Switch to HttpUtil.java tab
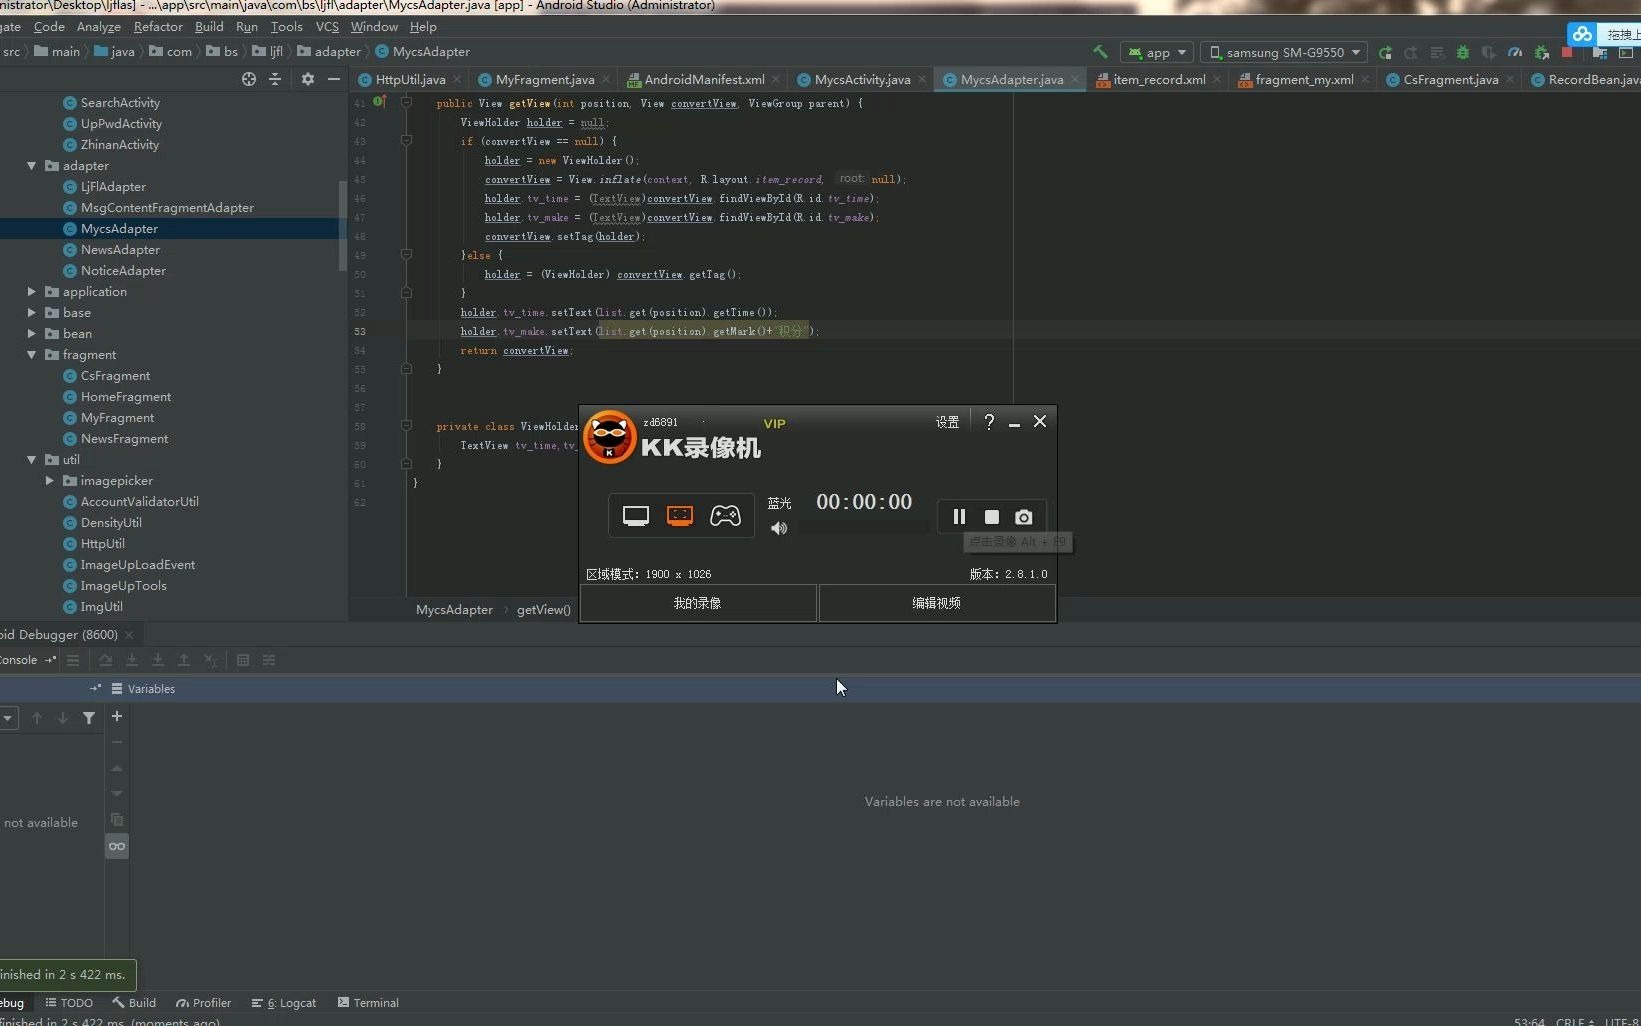 (410, 80)
